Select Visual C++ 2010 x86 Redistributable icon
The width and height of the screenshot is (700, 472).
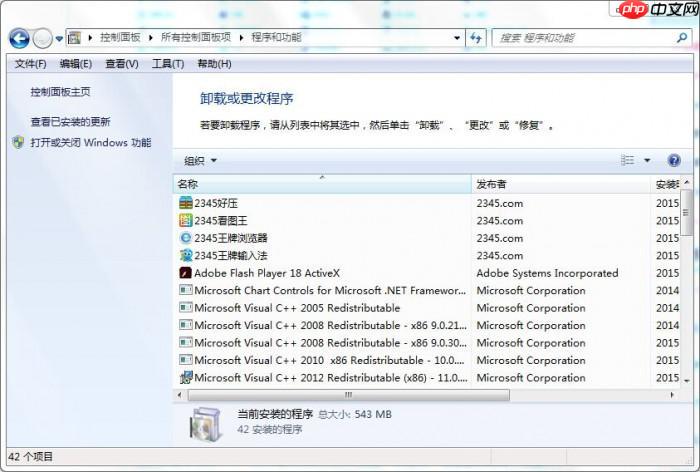[186, 360]
